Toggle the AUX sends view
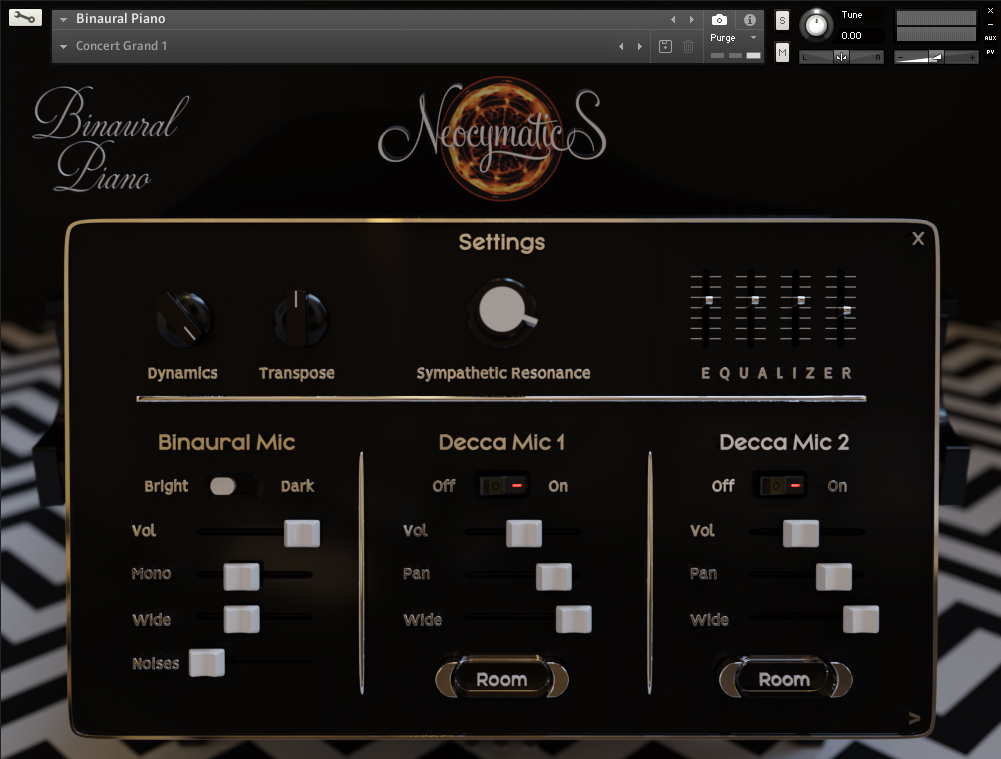1001x759 pixels. (990, 38)
